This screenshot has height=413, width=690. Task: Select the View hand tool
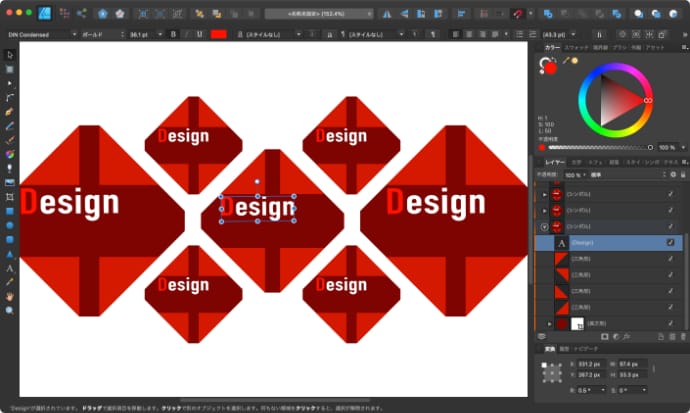[10, 296]
